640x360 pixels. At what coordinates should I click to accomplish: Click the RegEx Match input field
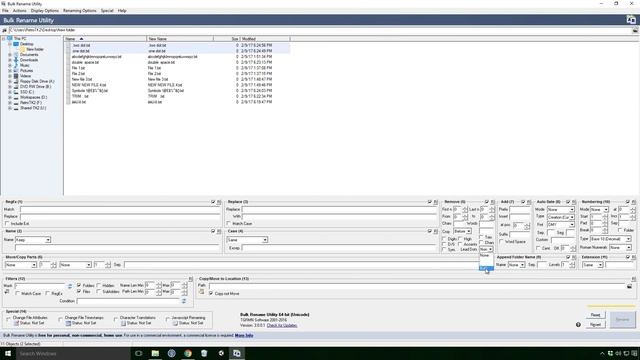[120, 209]
